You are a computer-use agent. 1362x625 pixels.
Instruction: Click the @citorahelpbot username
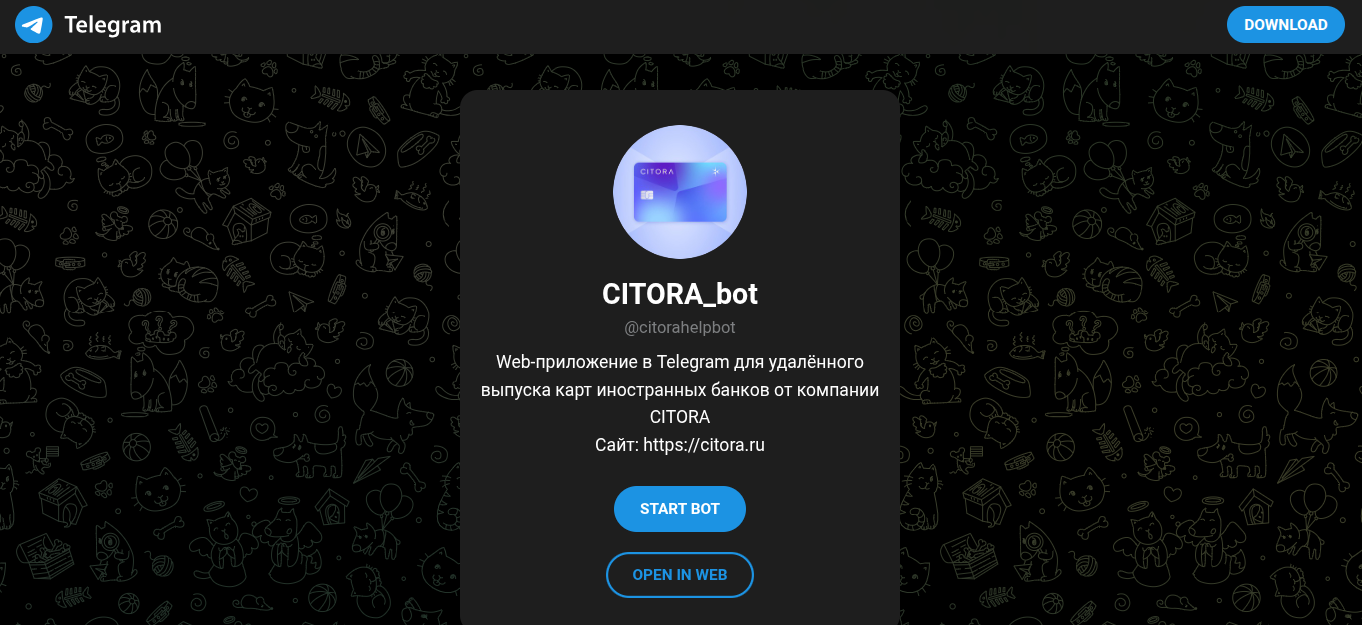coord(680,328)
